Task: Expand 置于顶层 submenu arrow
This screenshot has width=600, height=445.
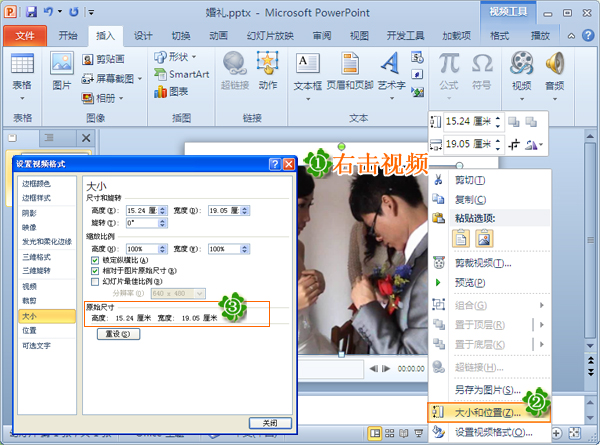Action: (x=541, y=325)
